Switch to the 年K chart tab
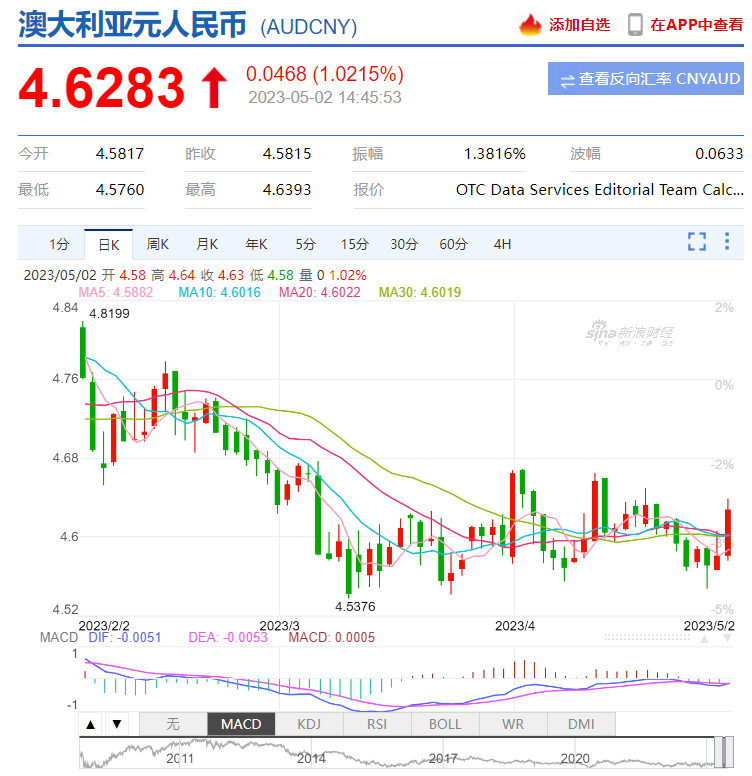Viewport: 752px width, 776px height. pyautogui.click(x=256, y=244)
